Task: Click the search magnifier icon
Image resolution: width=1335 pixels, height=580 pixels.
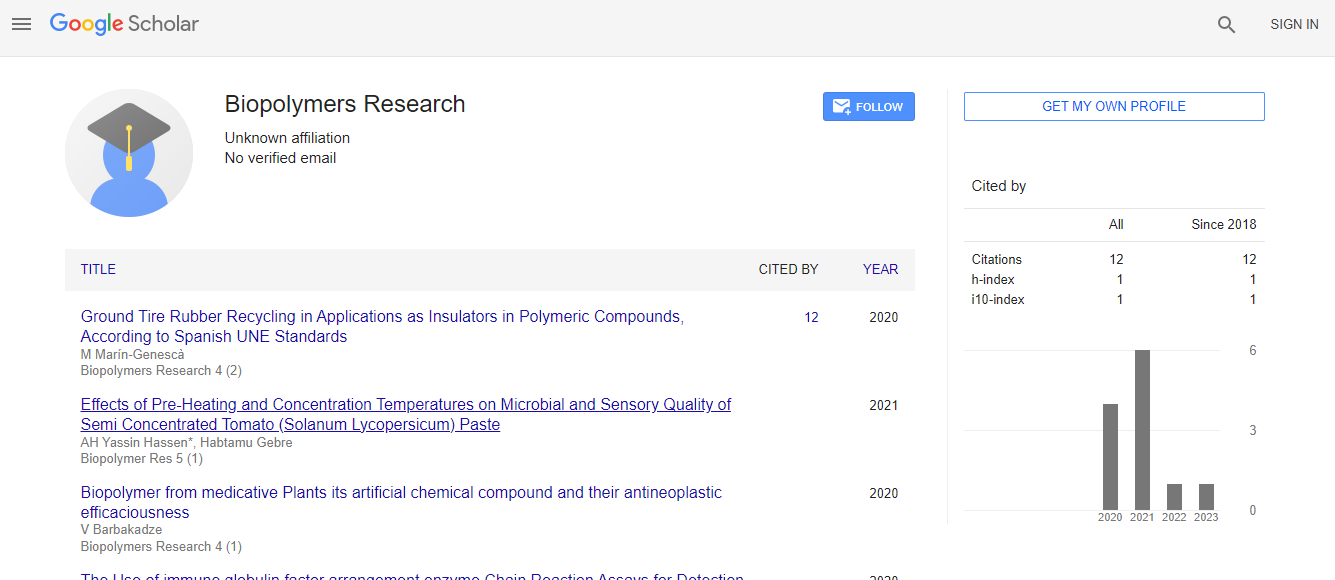Action: click(x=1226, y=25)
